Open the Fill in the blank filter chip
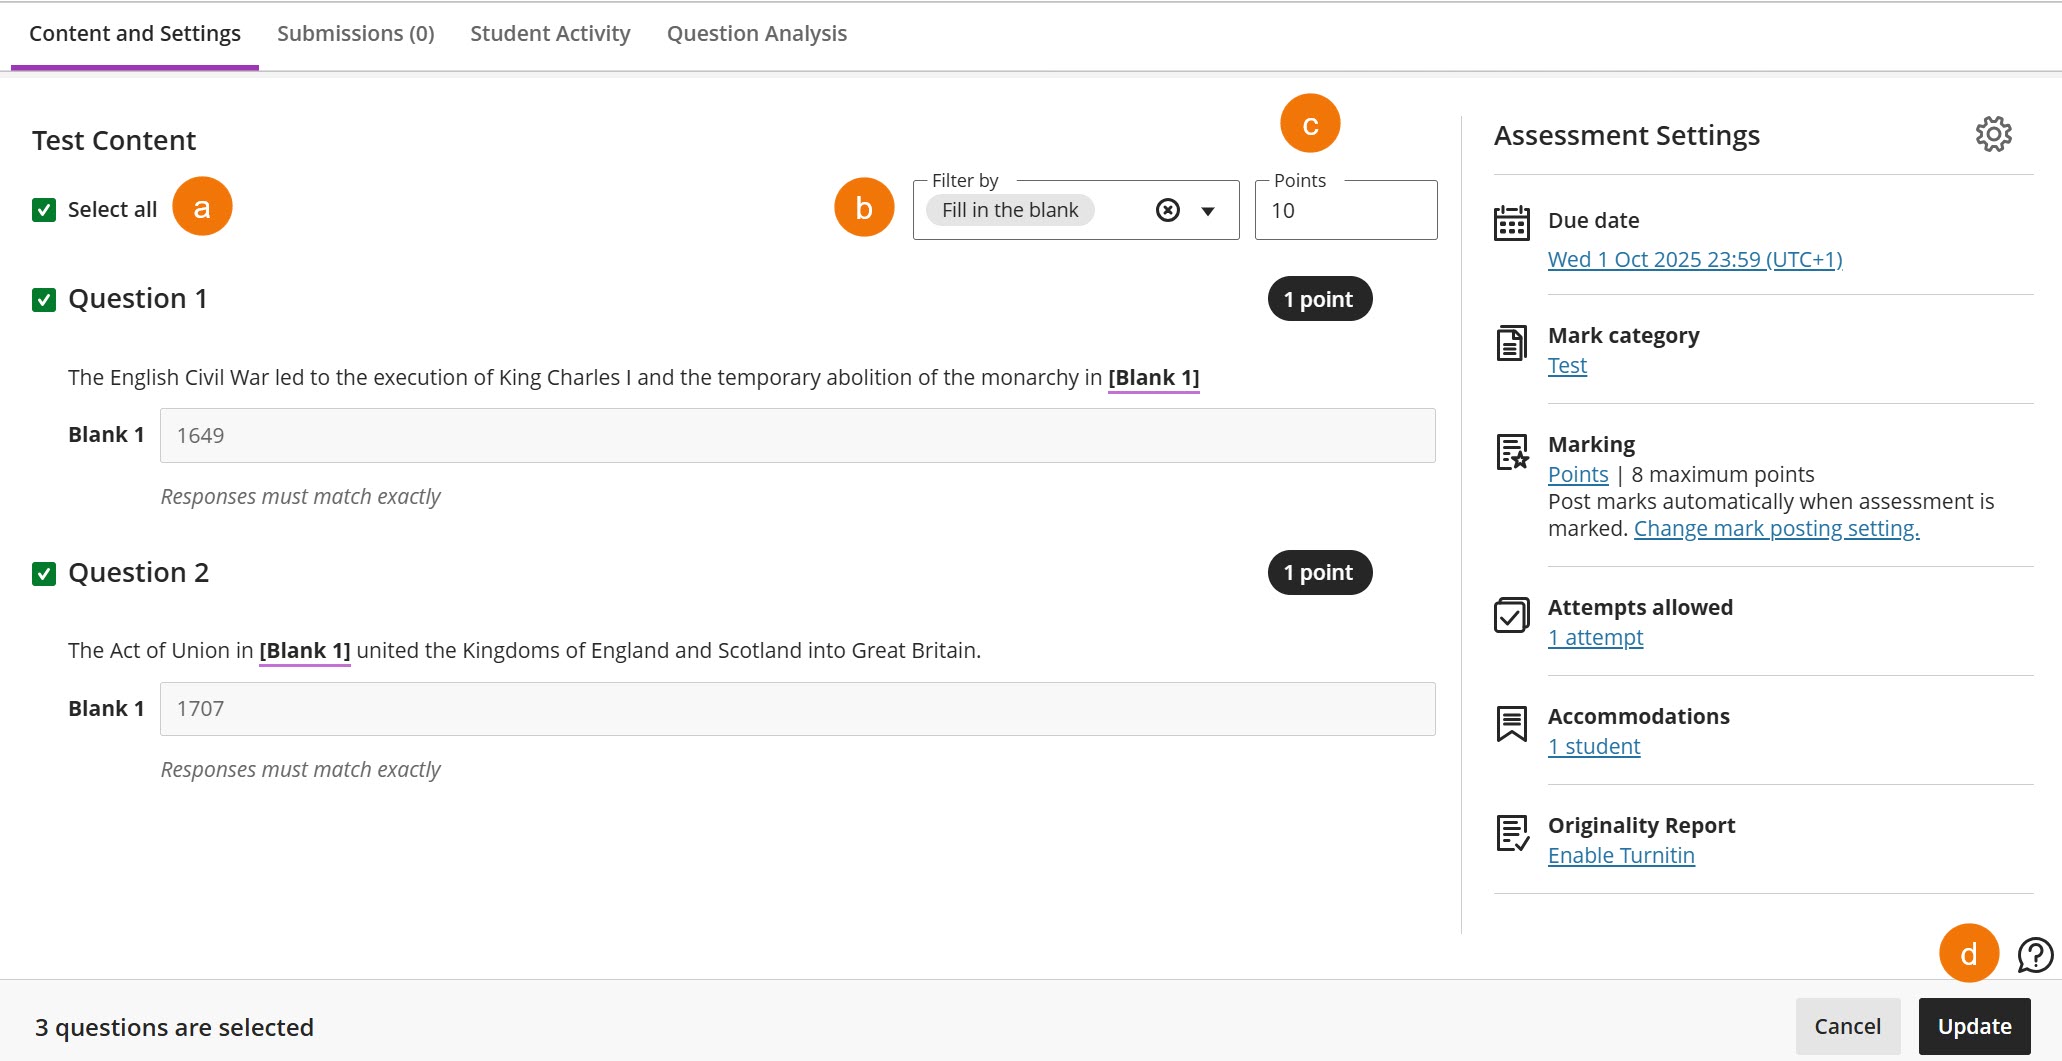Image resolution: width=2062 pixels, height=1061 pixels. click(1008, 210)
